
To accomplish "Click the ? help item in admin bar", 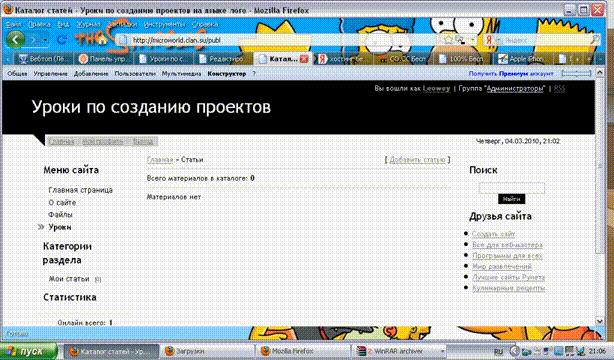I will pyautogui.click(x=254, y=74).
